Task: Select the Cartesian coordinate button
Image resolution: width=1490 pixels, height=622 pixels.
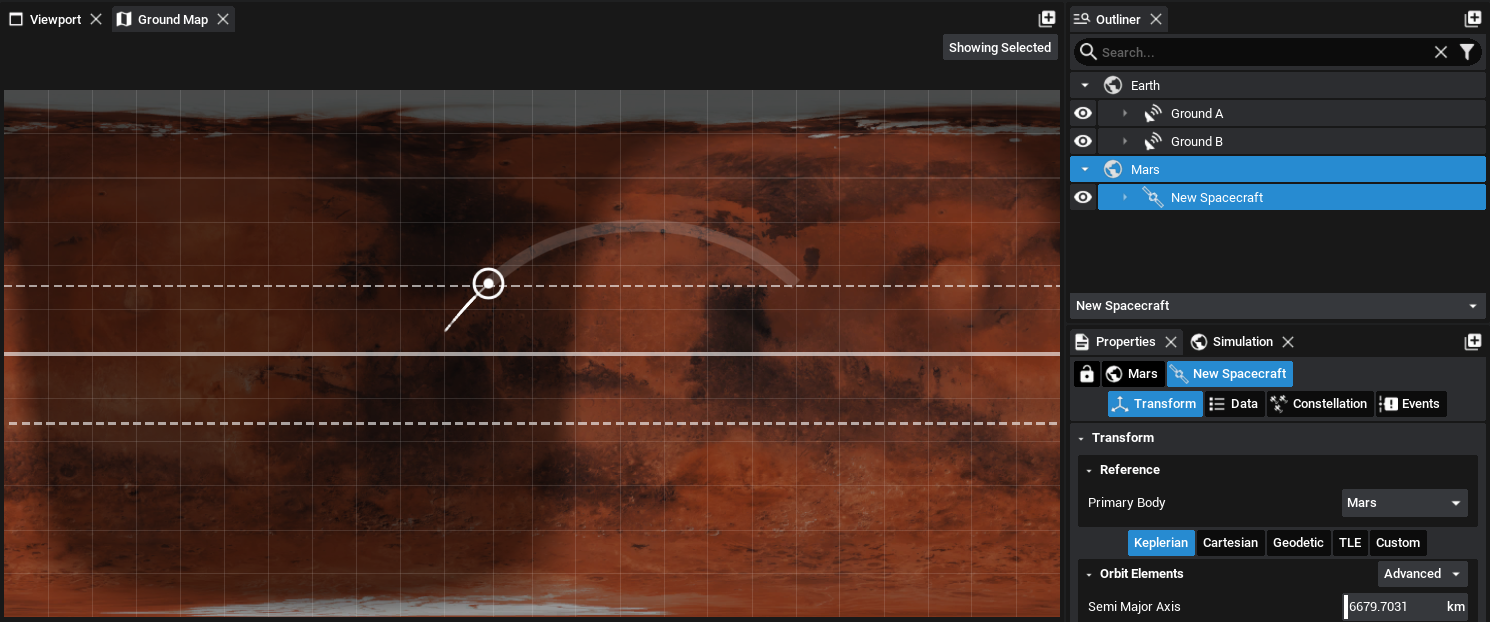Action: click(1230, 543)
